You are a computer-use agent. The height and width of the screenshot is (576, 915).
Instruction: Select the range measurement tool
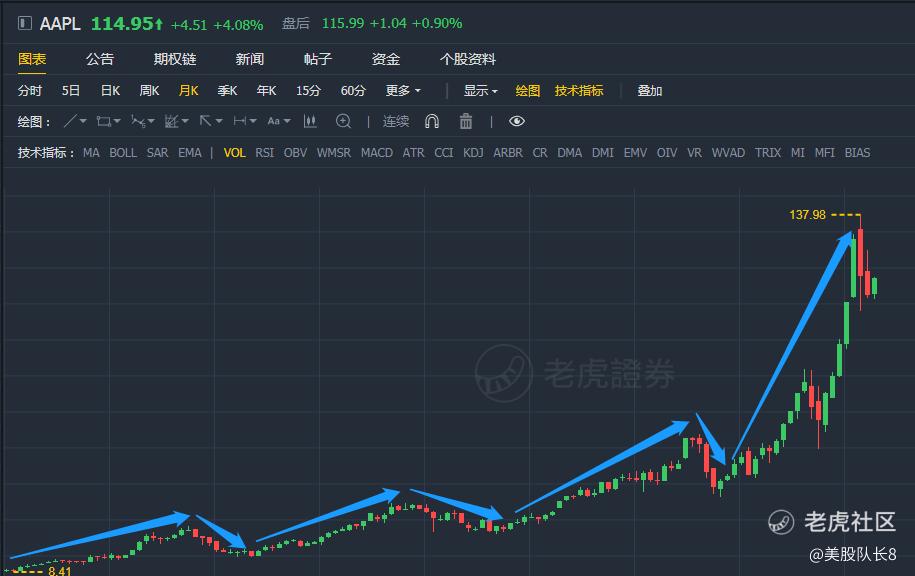239,121
